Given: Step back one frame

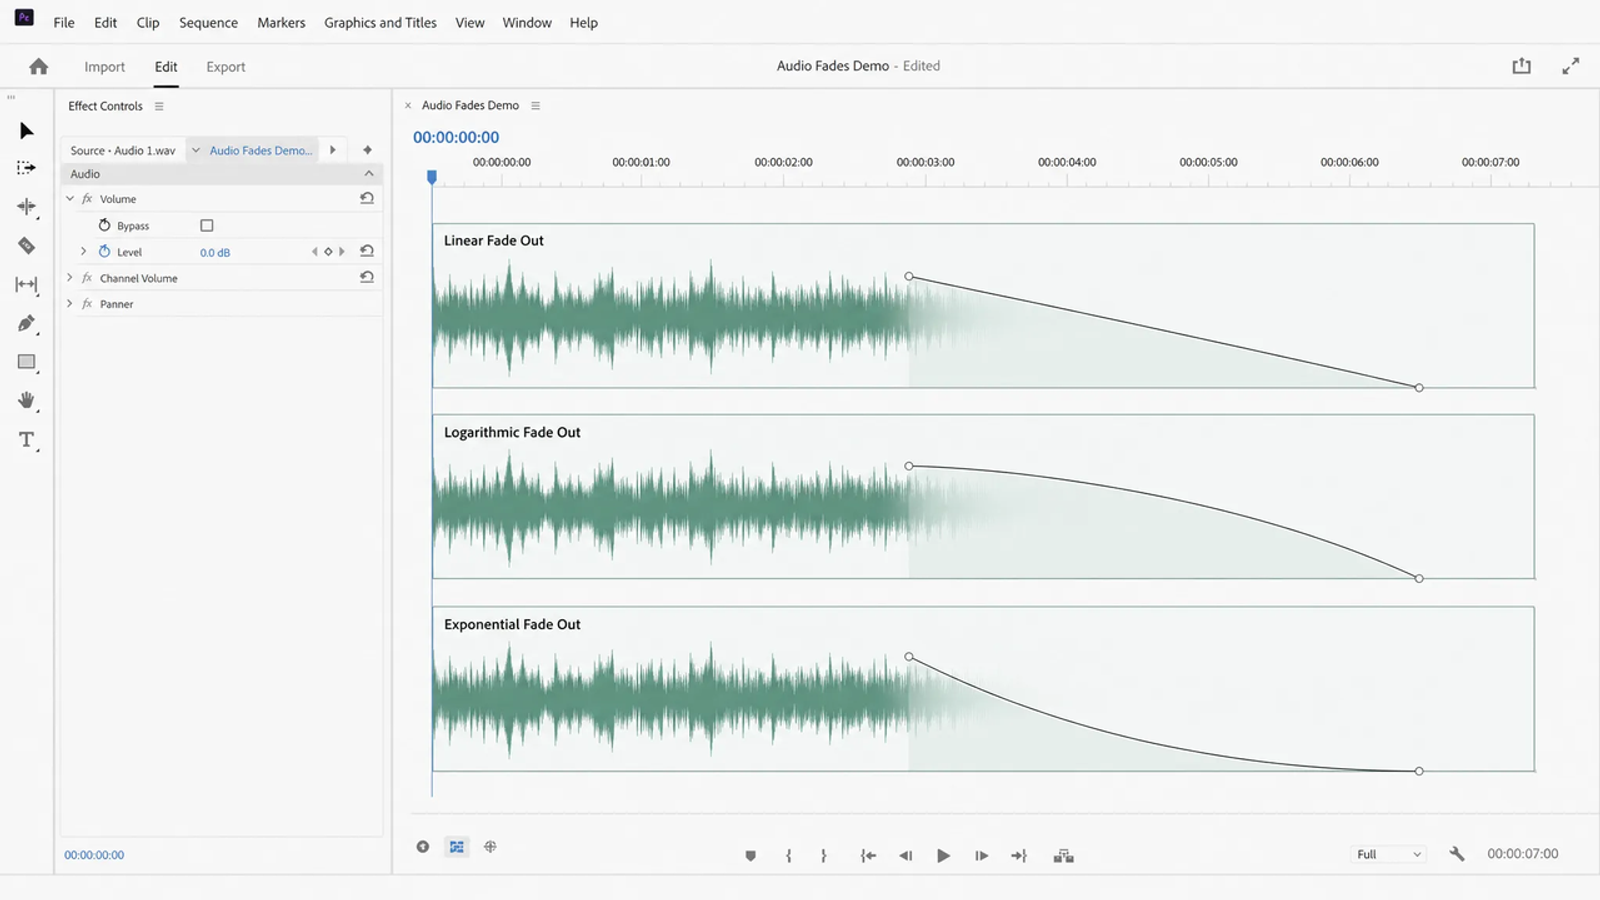Looking at the screenshot, I should tap(906, 856).
